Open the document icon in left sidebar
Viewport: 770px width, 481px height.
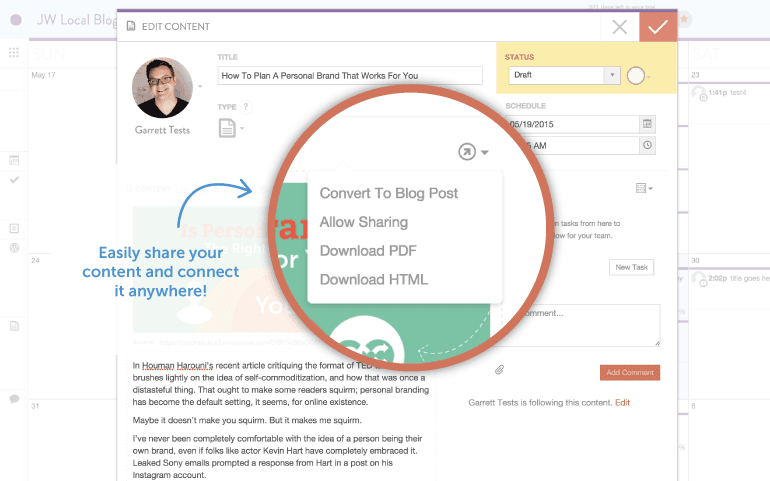click(x=14, y=326)
